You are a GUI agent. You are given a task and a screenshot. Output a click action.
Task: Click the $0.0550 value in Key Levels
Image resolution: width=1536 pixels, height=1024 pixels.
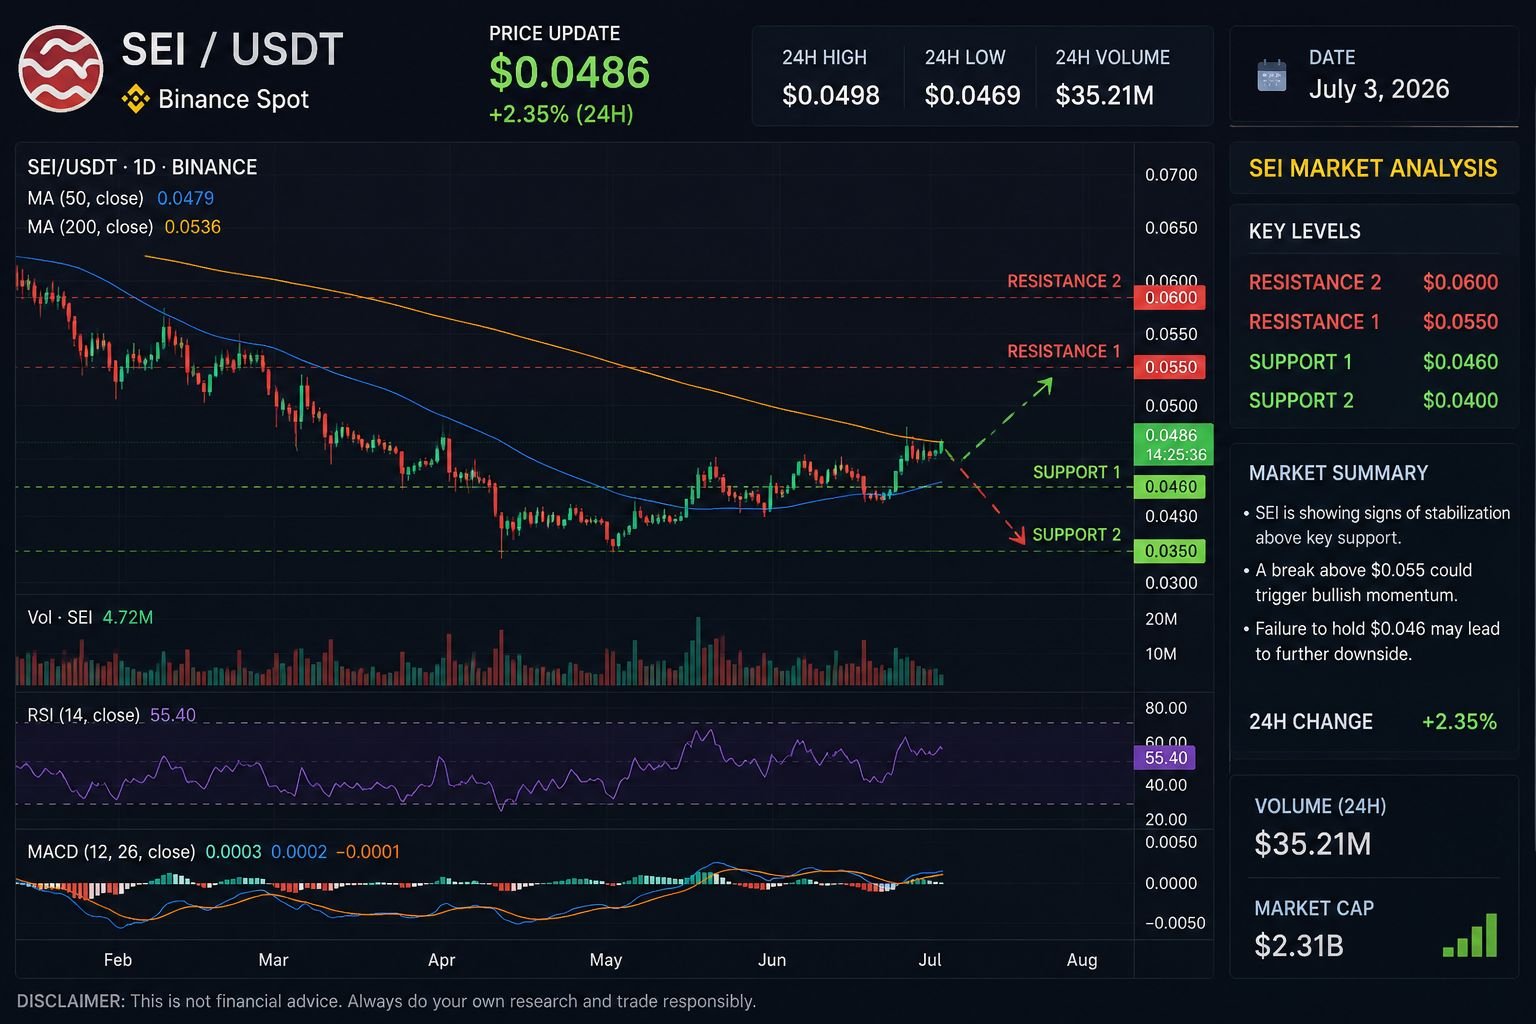(x=1460, y=322)
